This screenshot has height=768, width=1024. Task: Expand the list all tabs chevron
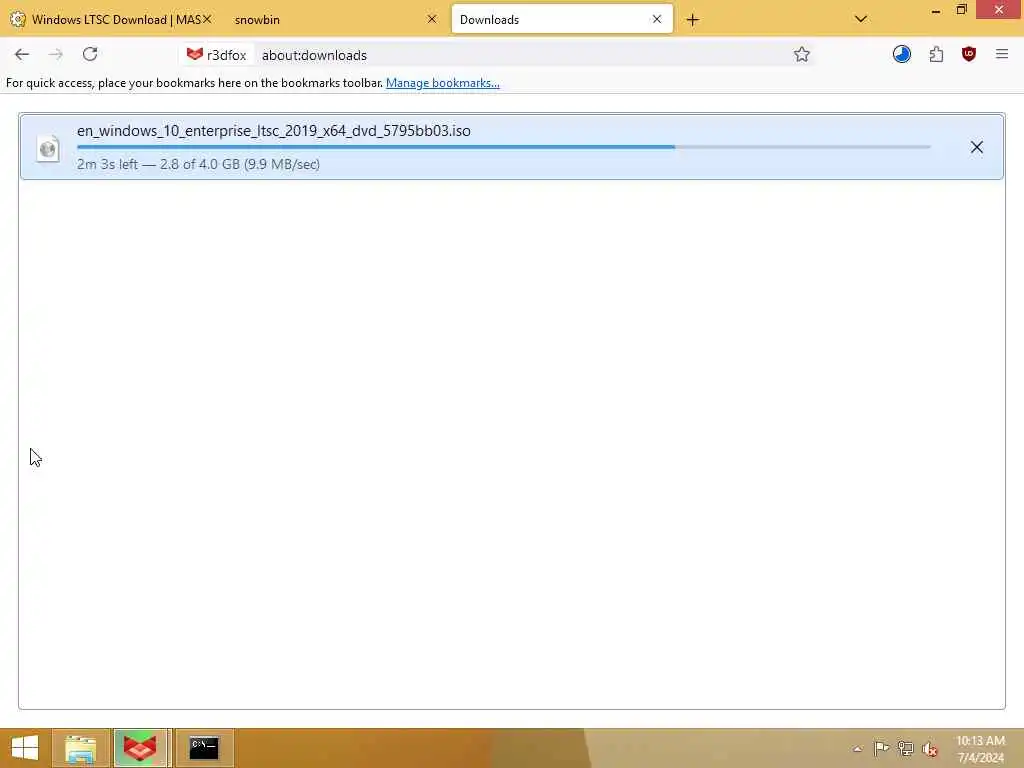pyautogui.click(x=861, y=19)
